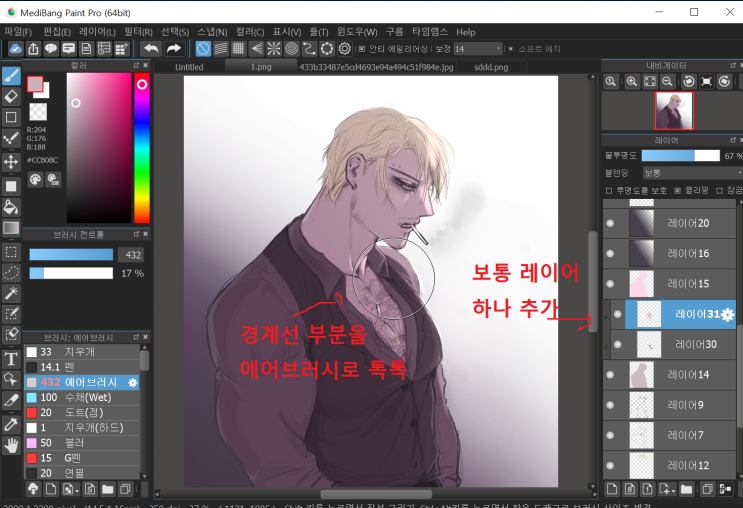This screenshot has height=508, width=743.
Task: Open the palette icon in color panel
Action: pyautogui.click(x=36, y=179)
